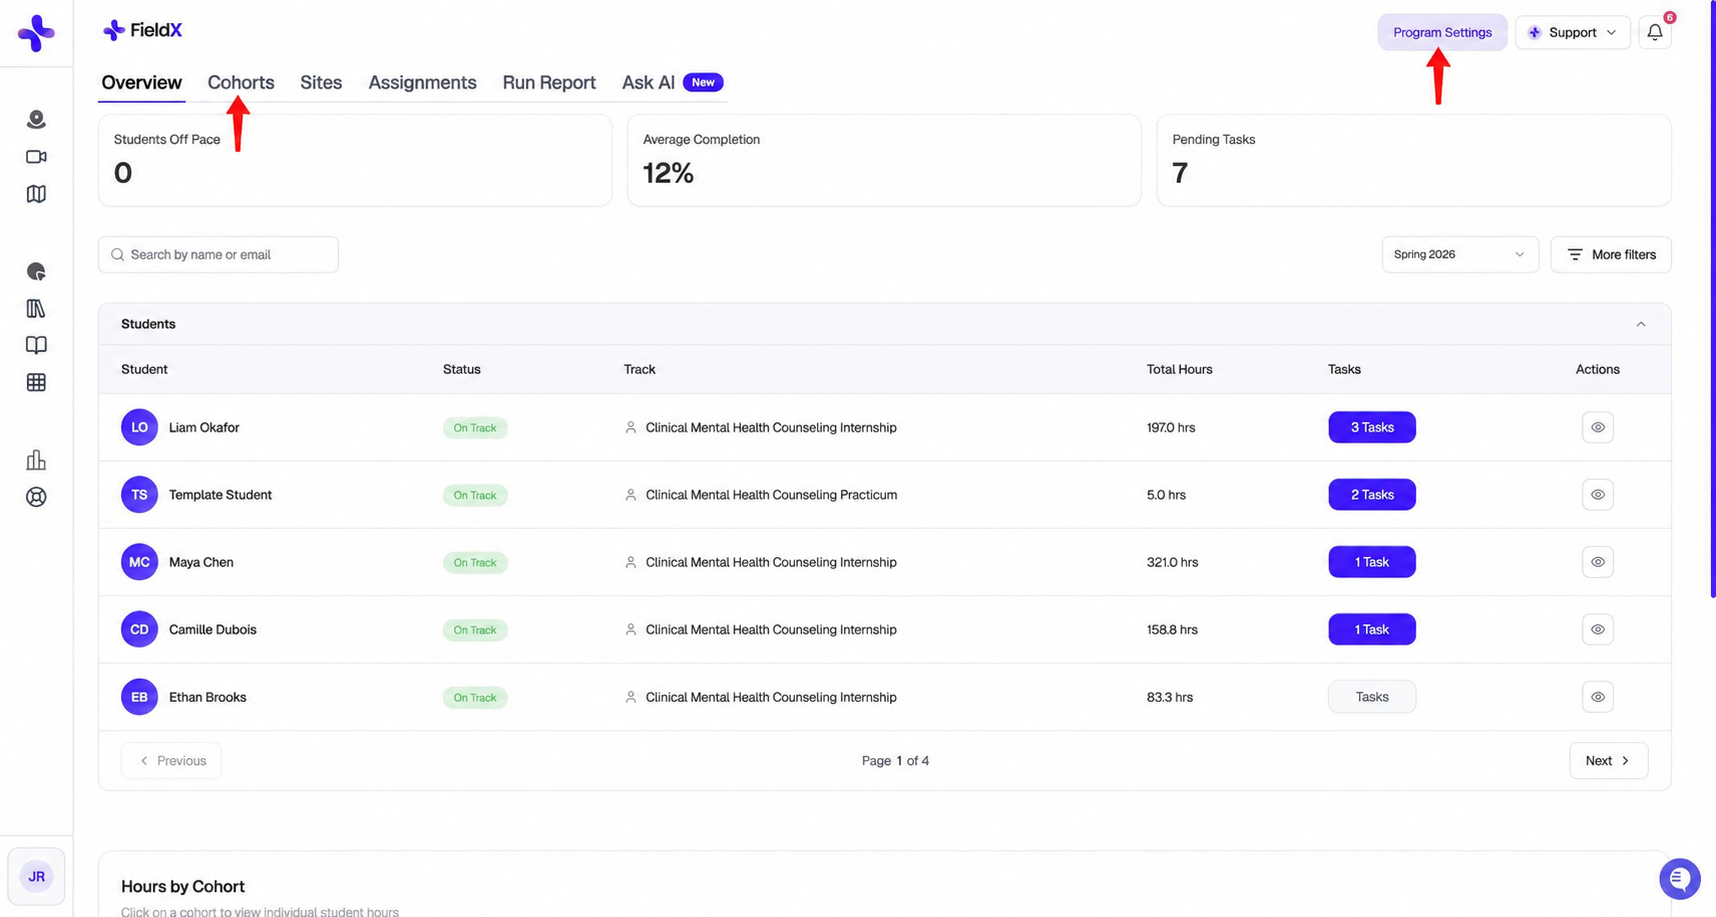Click the Hours by Cohort heading
Image resolution: width=1716 pixels, height=917 pixels.
[183, 886]
